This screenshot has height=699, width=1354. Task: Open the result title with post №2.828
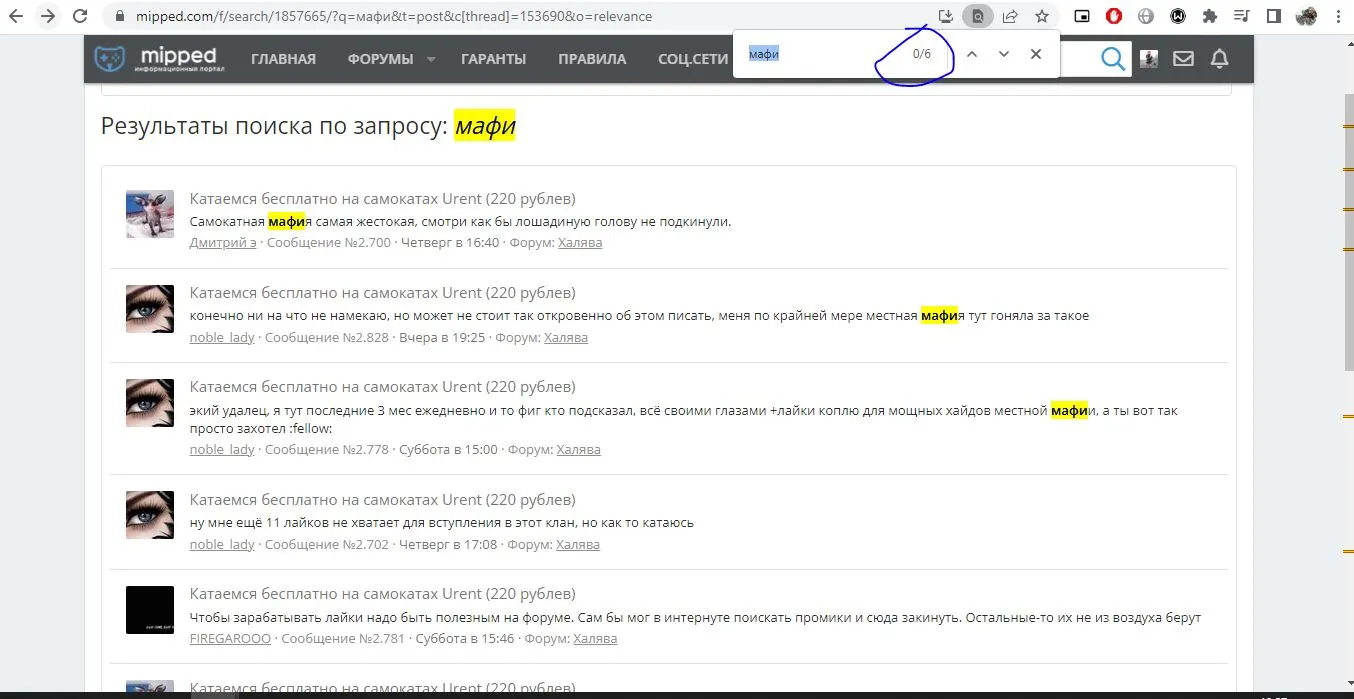point(383,293)
